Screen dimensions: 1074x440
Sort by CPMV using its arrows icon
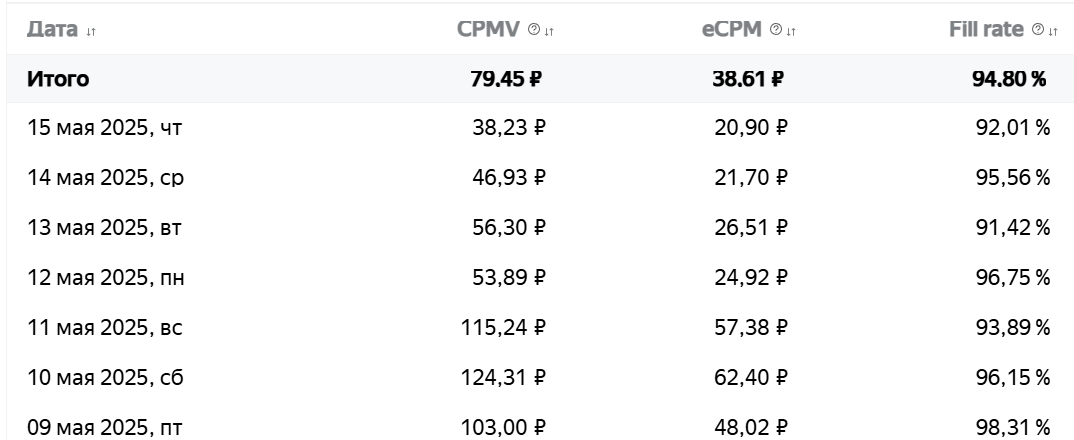click(x=549, y=31)
